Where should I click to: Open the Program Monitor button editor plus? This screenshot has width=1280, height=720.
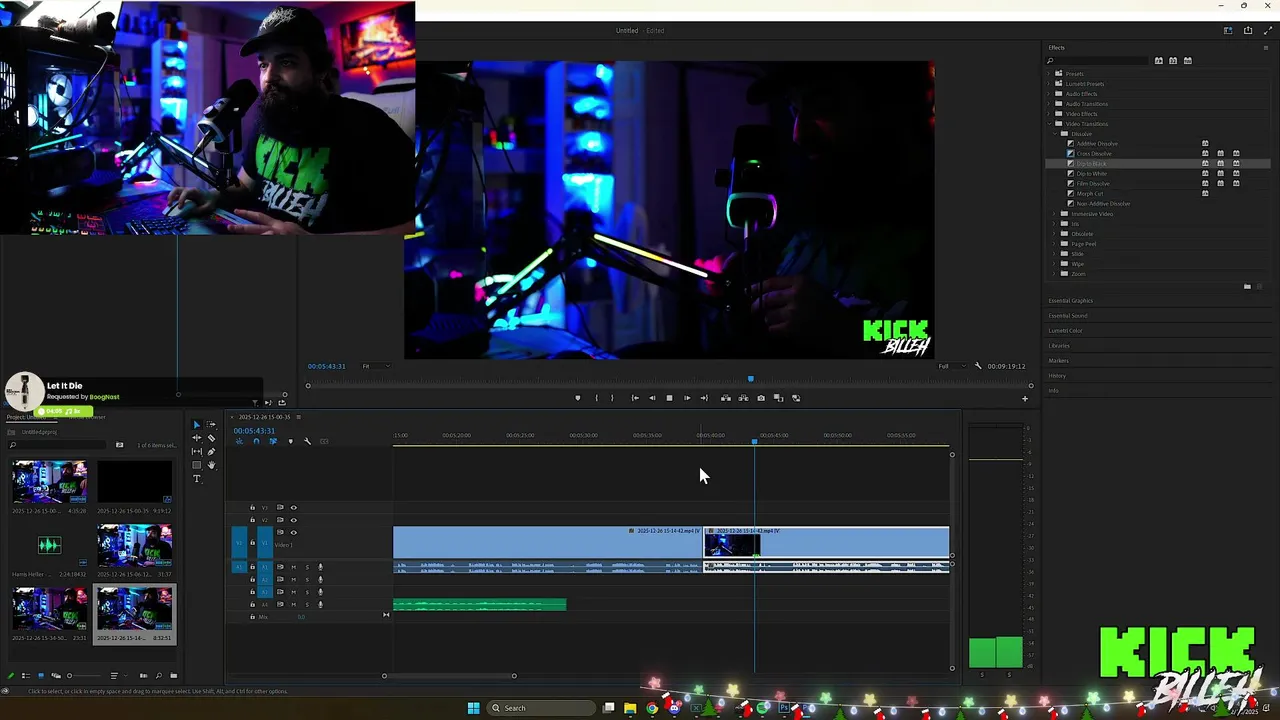[1024, 399]
